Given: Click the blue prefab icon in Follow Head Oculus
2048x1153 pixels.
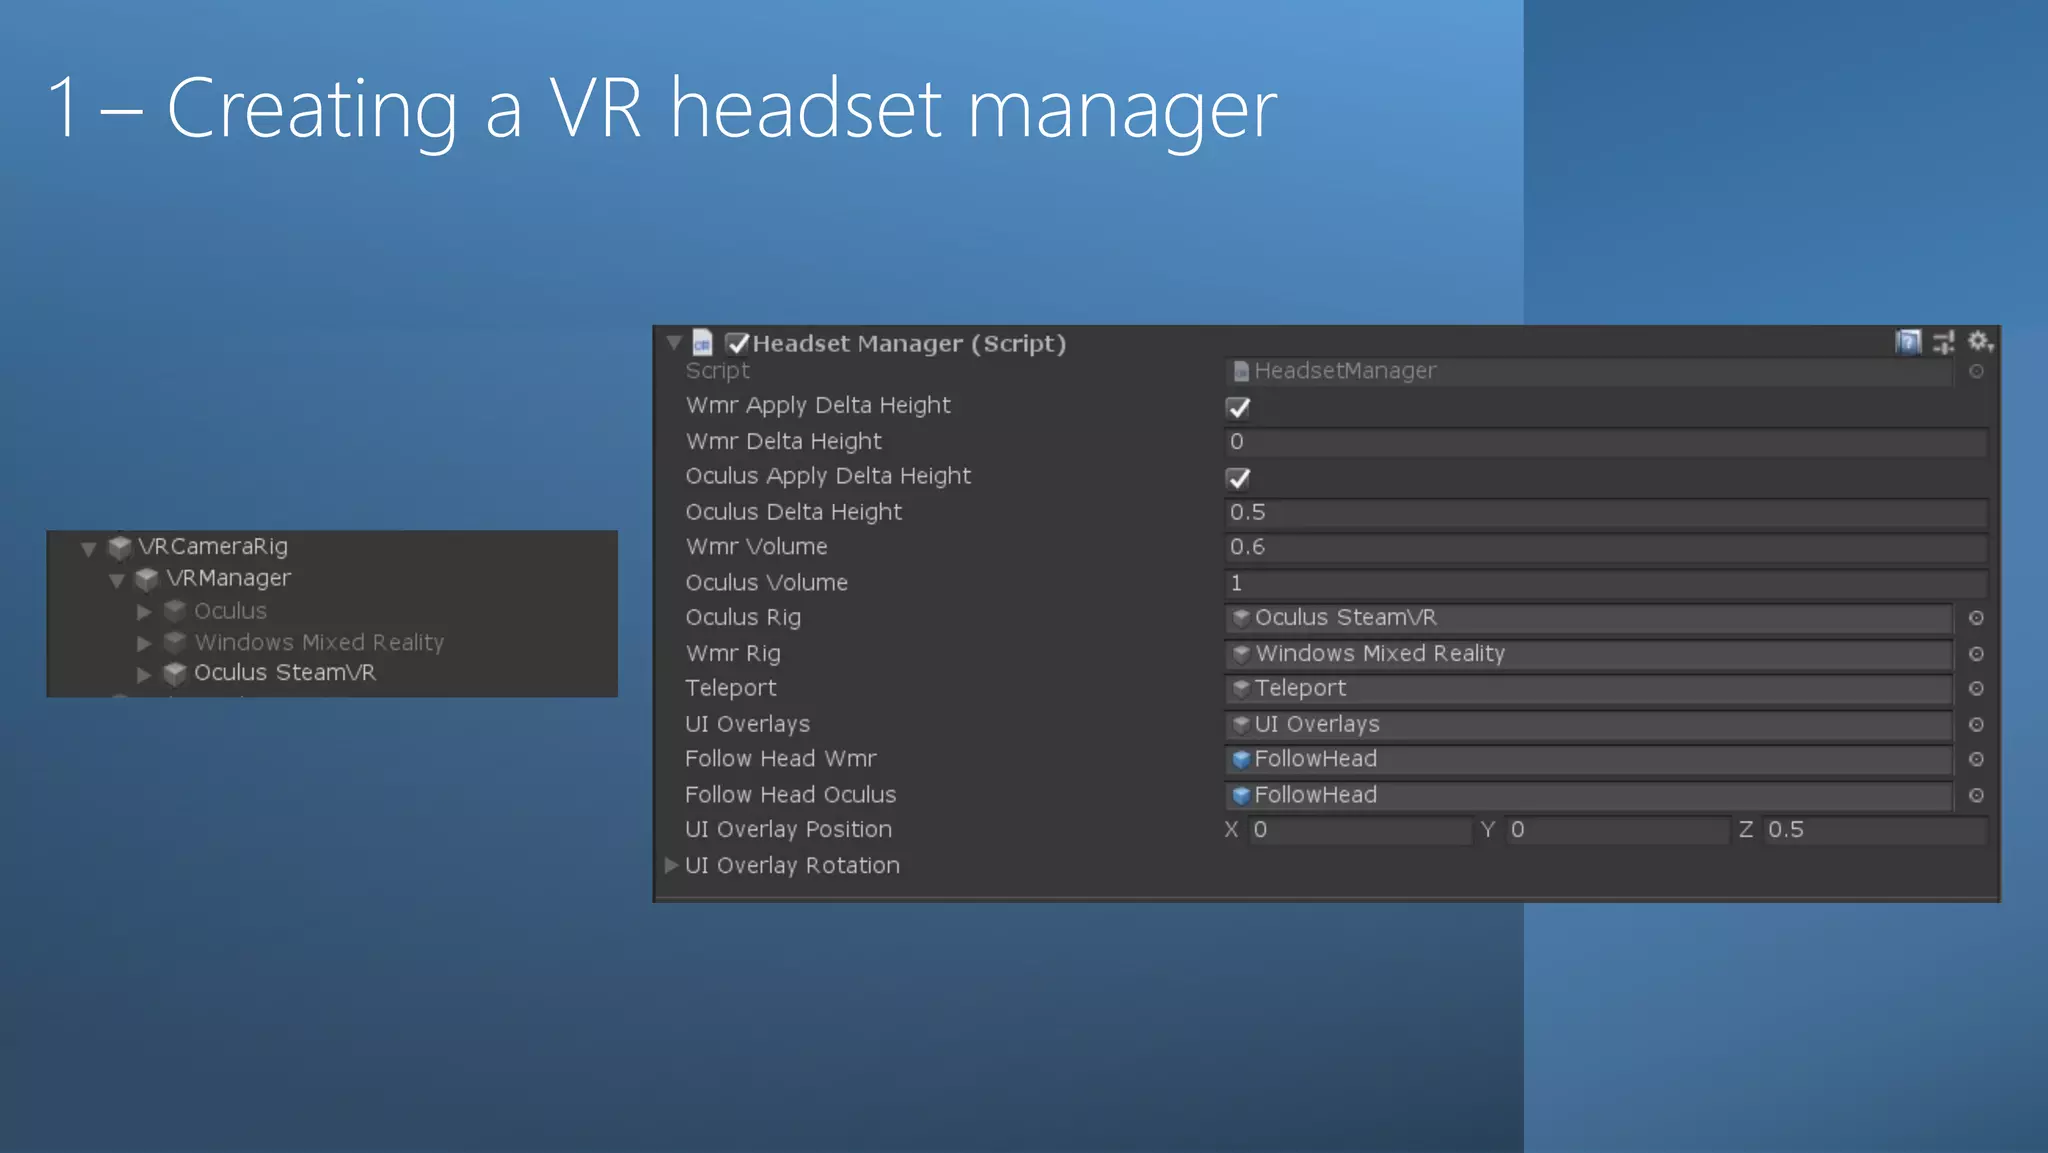Looking at the screenshot, I should pos(1241,796).
